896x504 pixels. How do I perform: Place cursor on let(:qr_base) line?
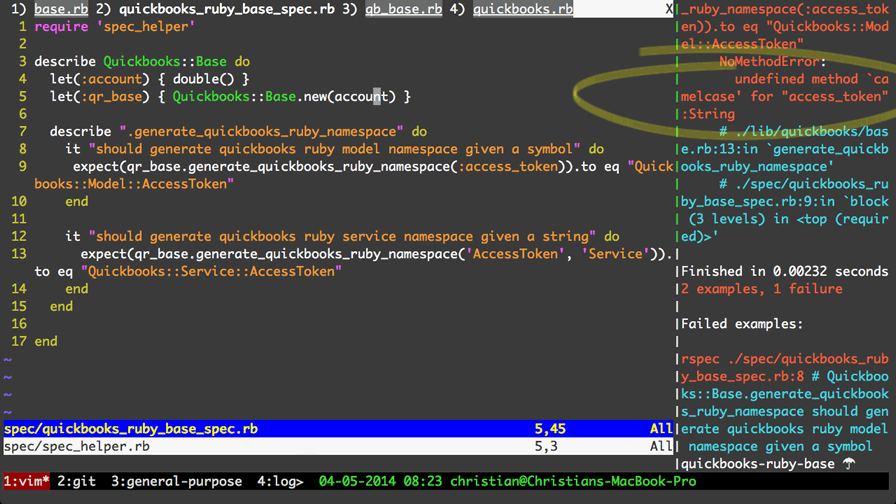[x=230, y=97]
